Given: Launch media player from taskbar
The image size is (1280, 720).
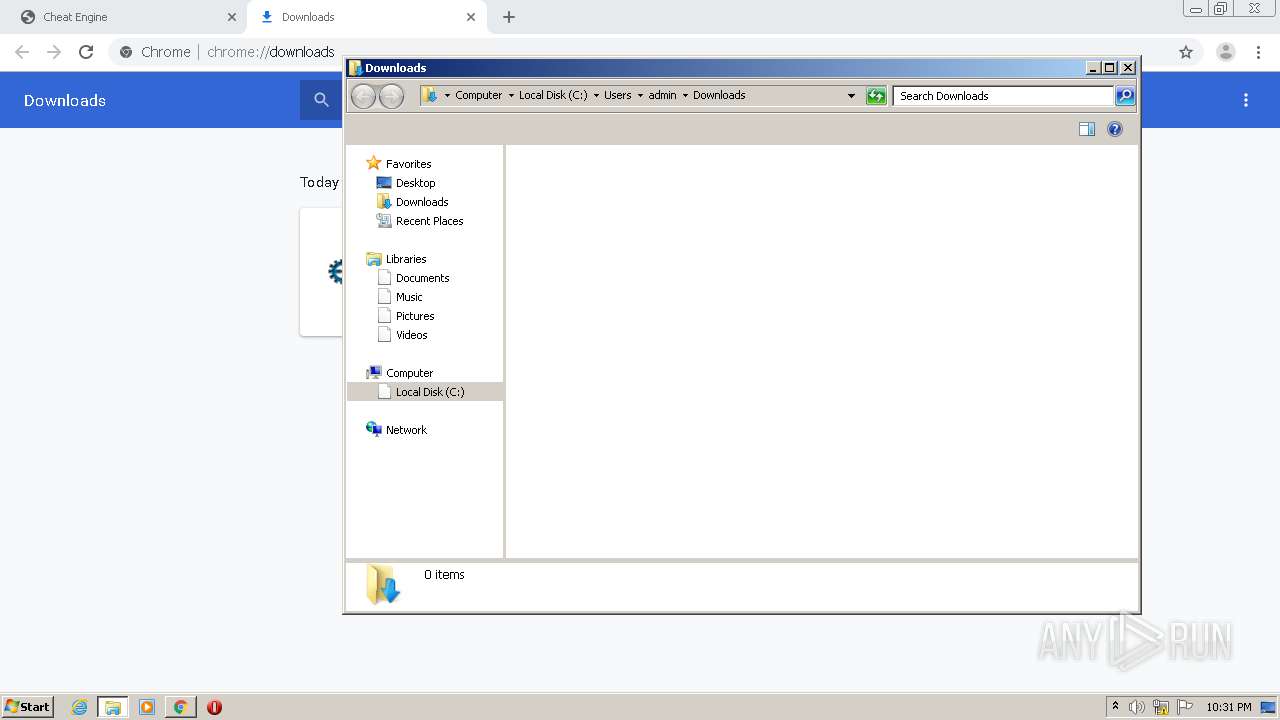Looking at the screenshot, I should click(x=147, y=707).
